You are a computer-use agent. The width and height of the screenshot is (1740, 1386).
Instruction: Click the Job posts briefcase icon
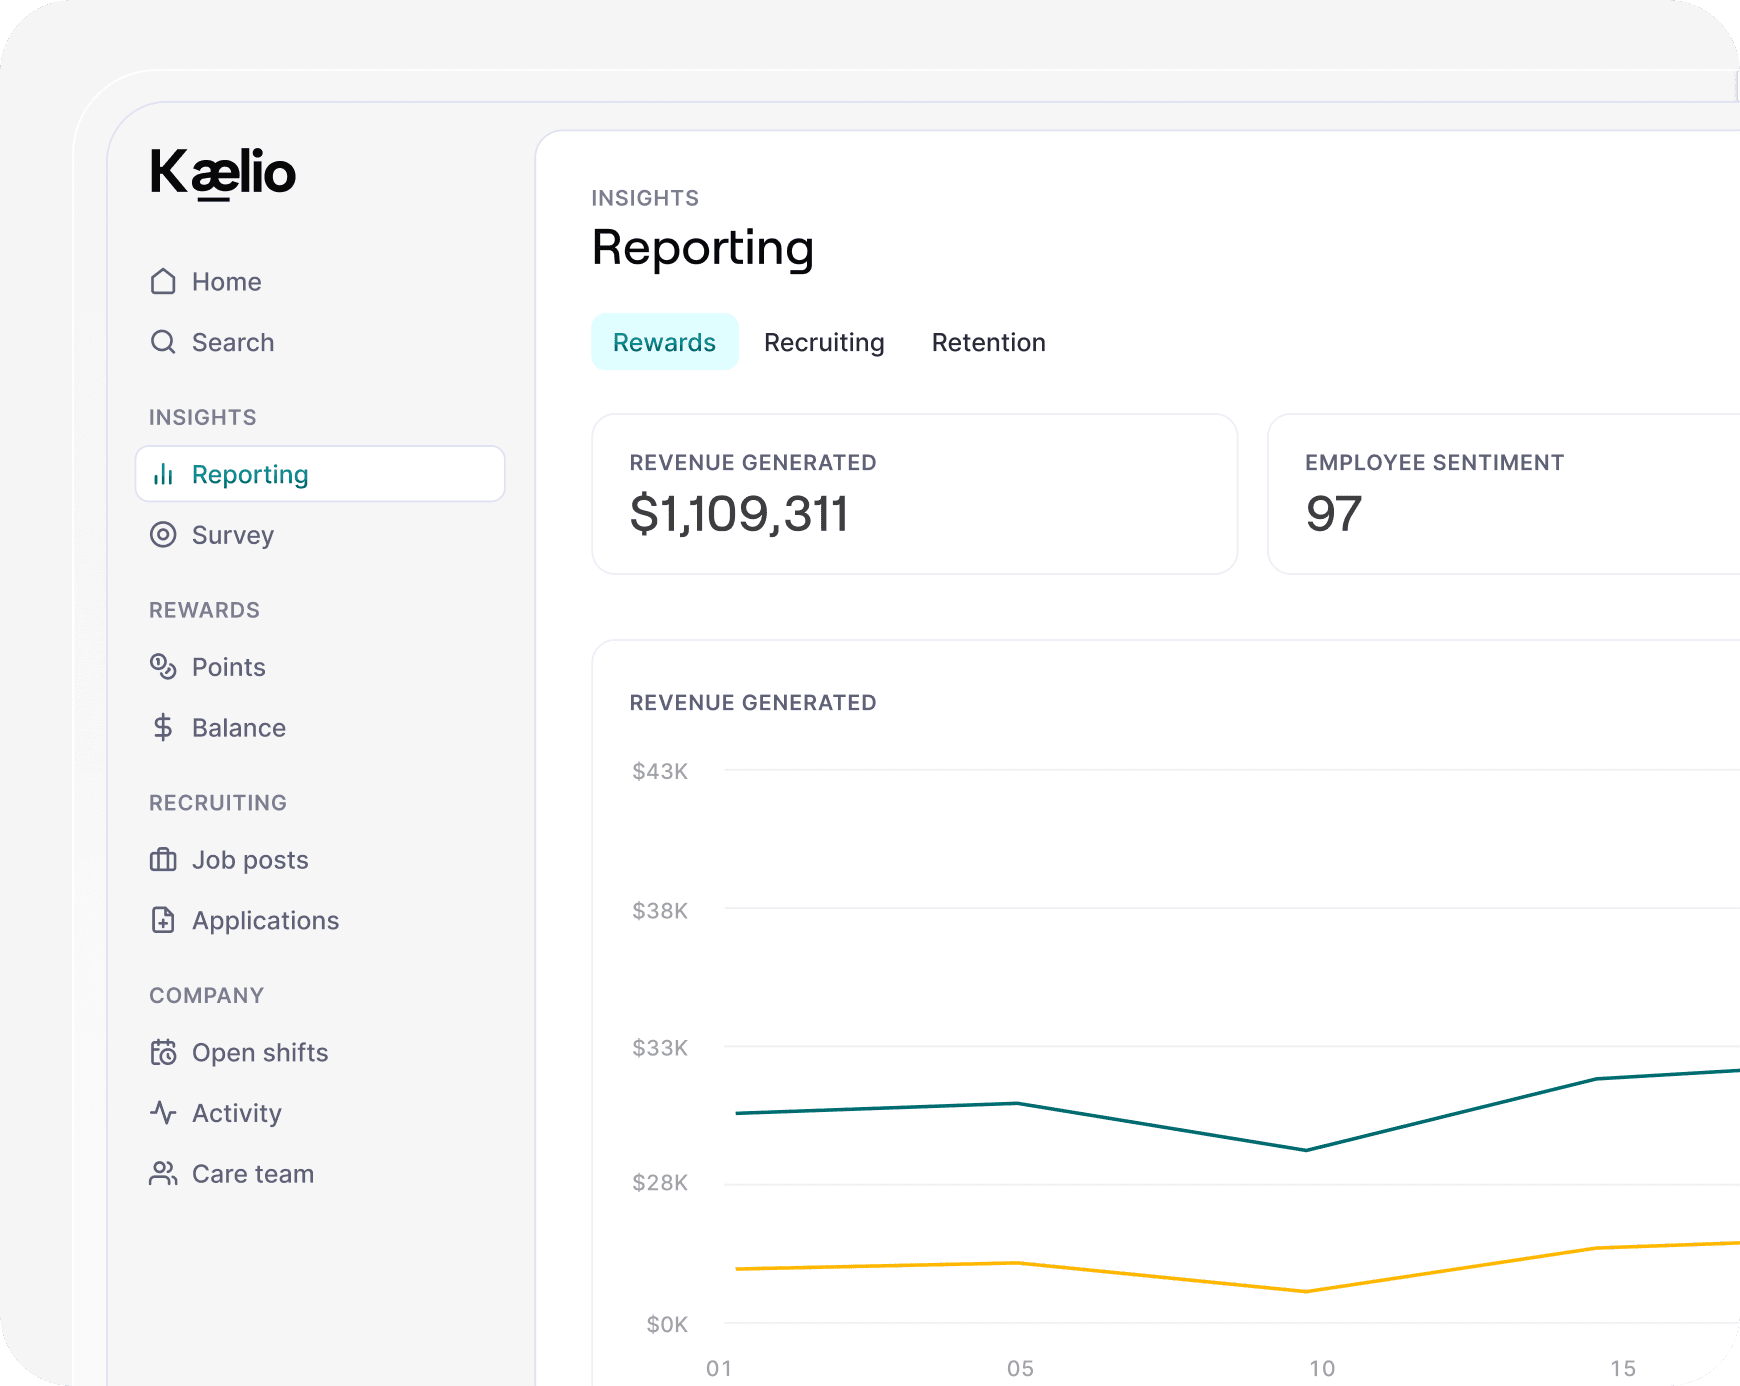163,860
